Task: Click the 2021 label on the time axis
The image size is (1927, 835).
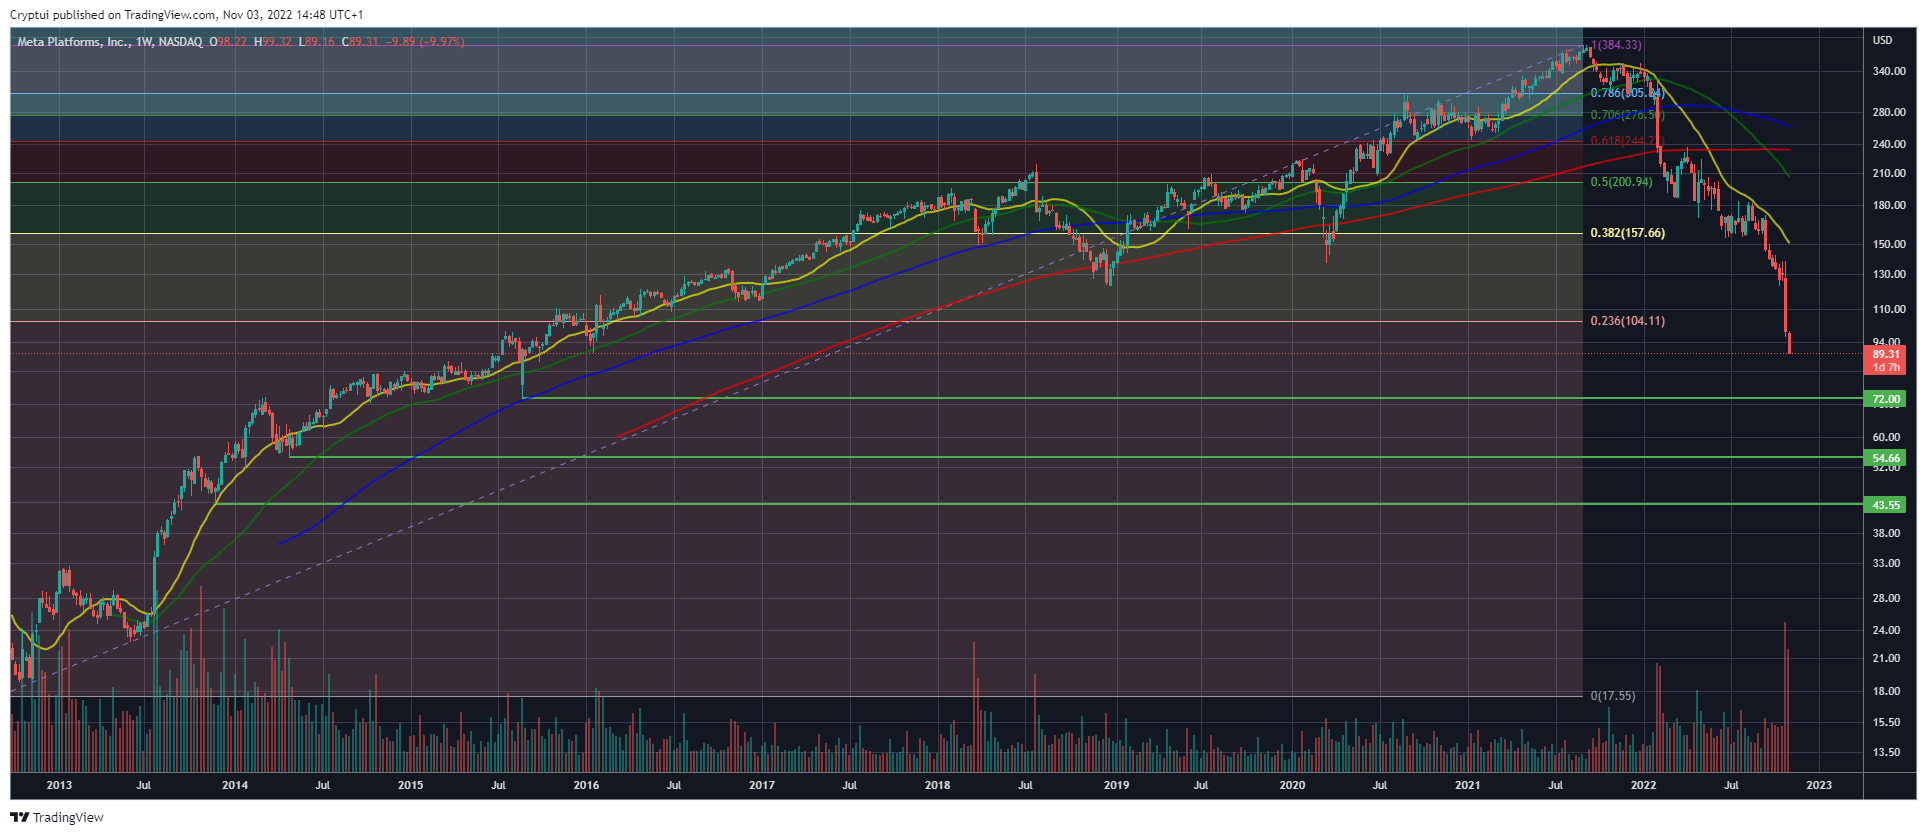Action: (x=1467, y=785)
